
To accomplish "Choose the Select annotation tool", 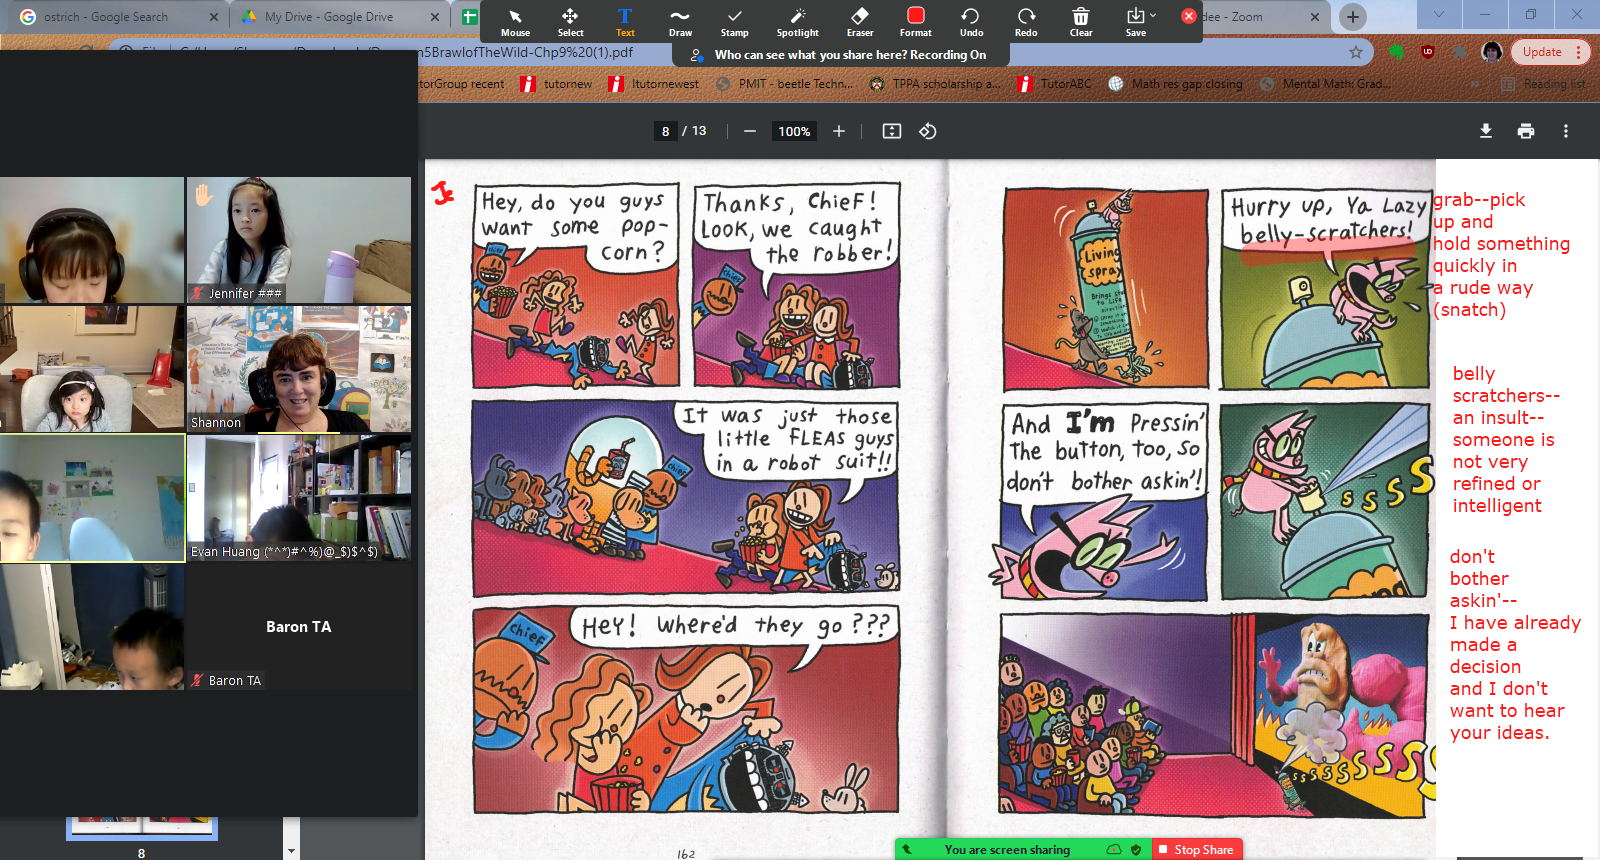I will pos(570,22).
